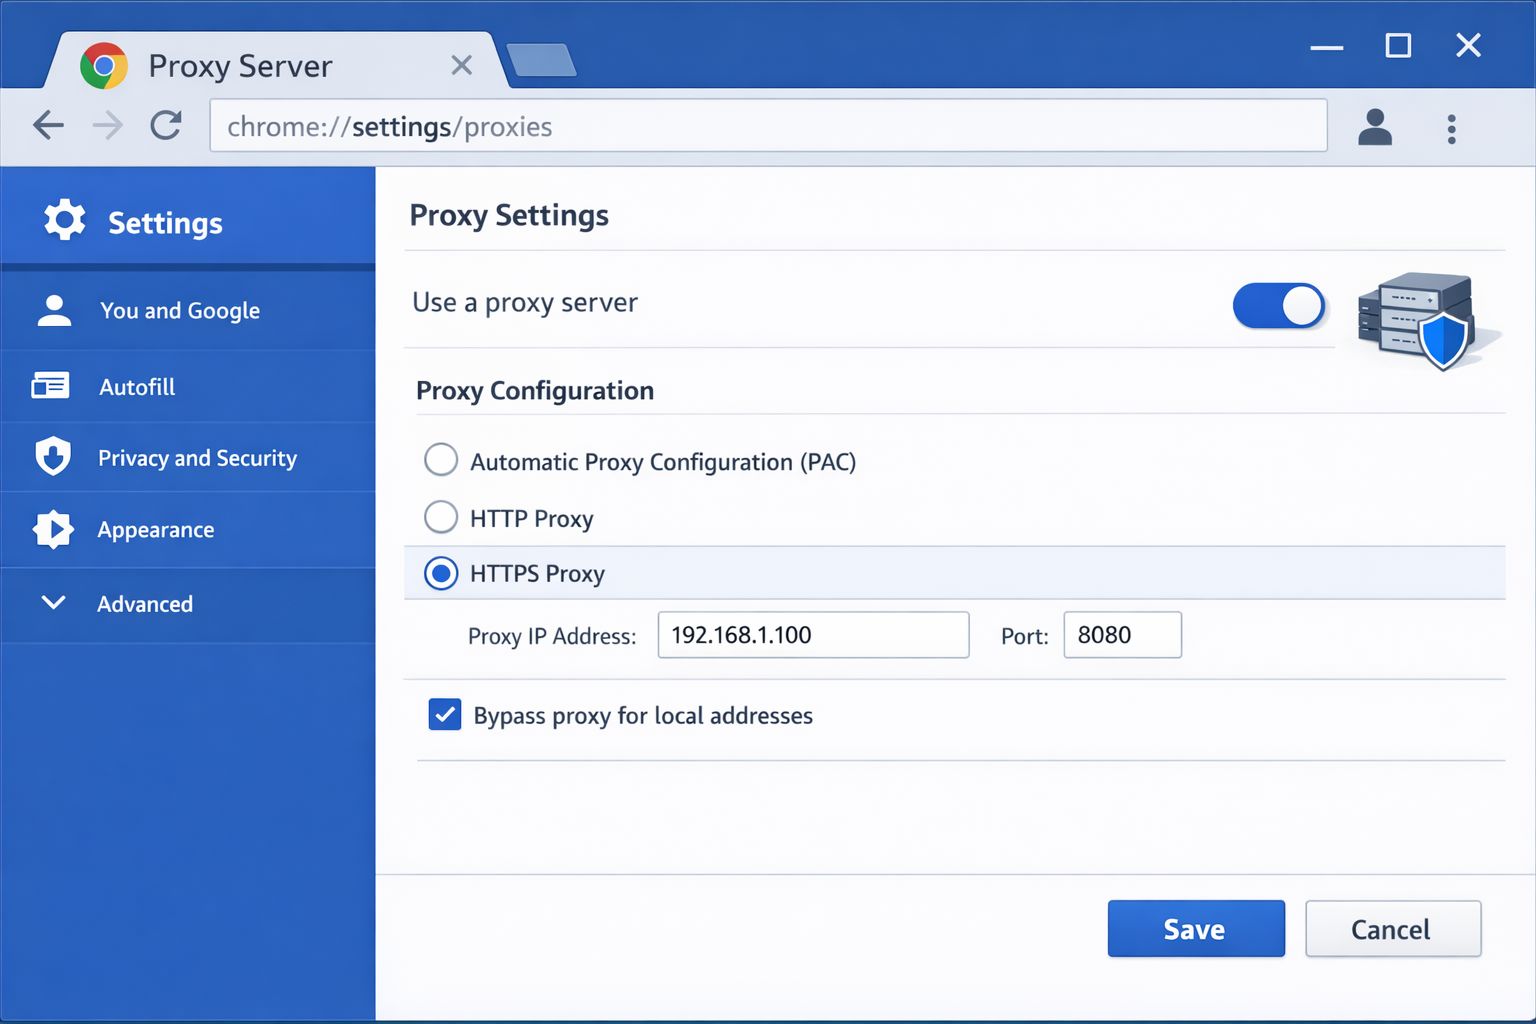Click the Chrome logo on the tab

103,66
